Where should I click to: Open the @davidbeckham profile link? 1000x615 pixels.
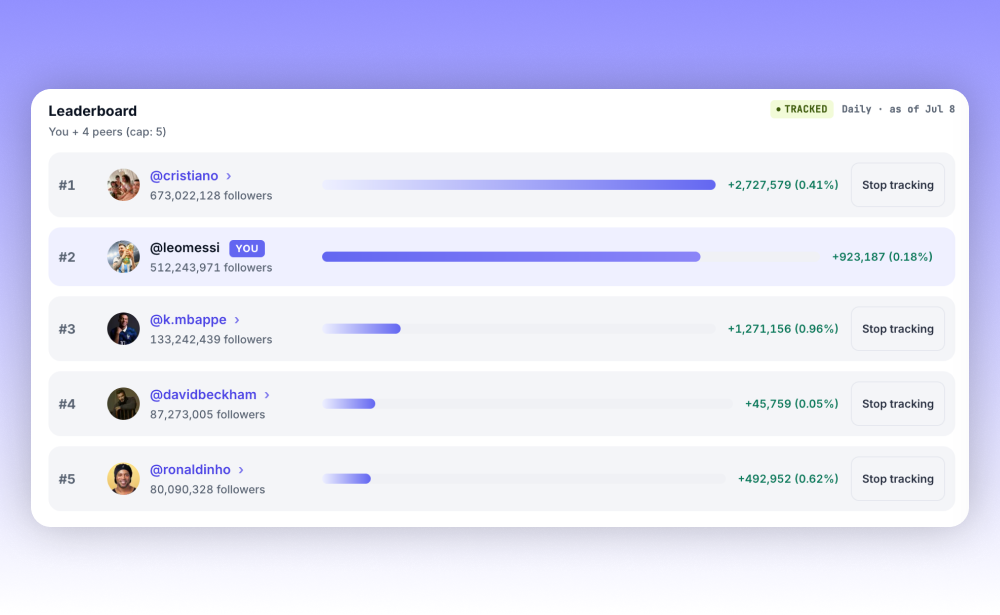(203, 395)
